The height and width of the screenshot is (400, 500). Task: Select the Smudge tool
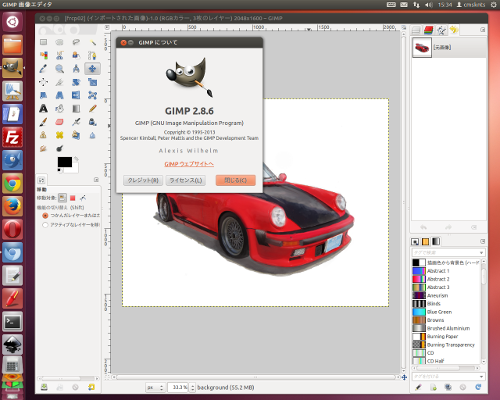coord(43,149)
